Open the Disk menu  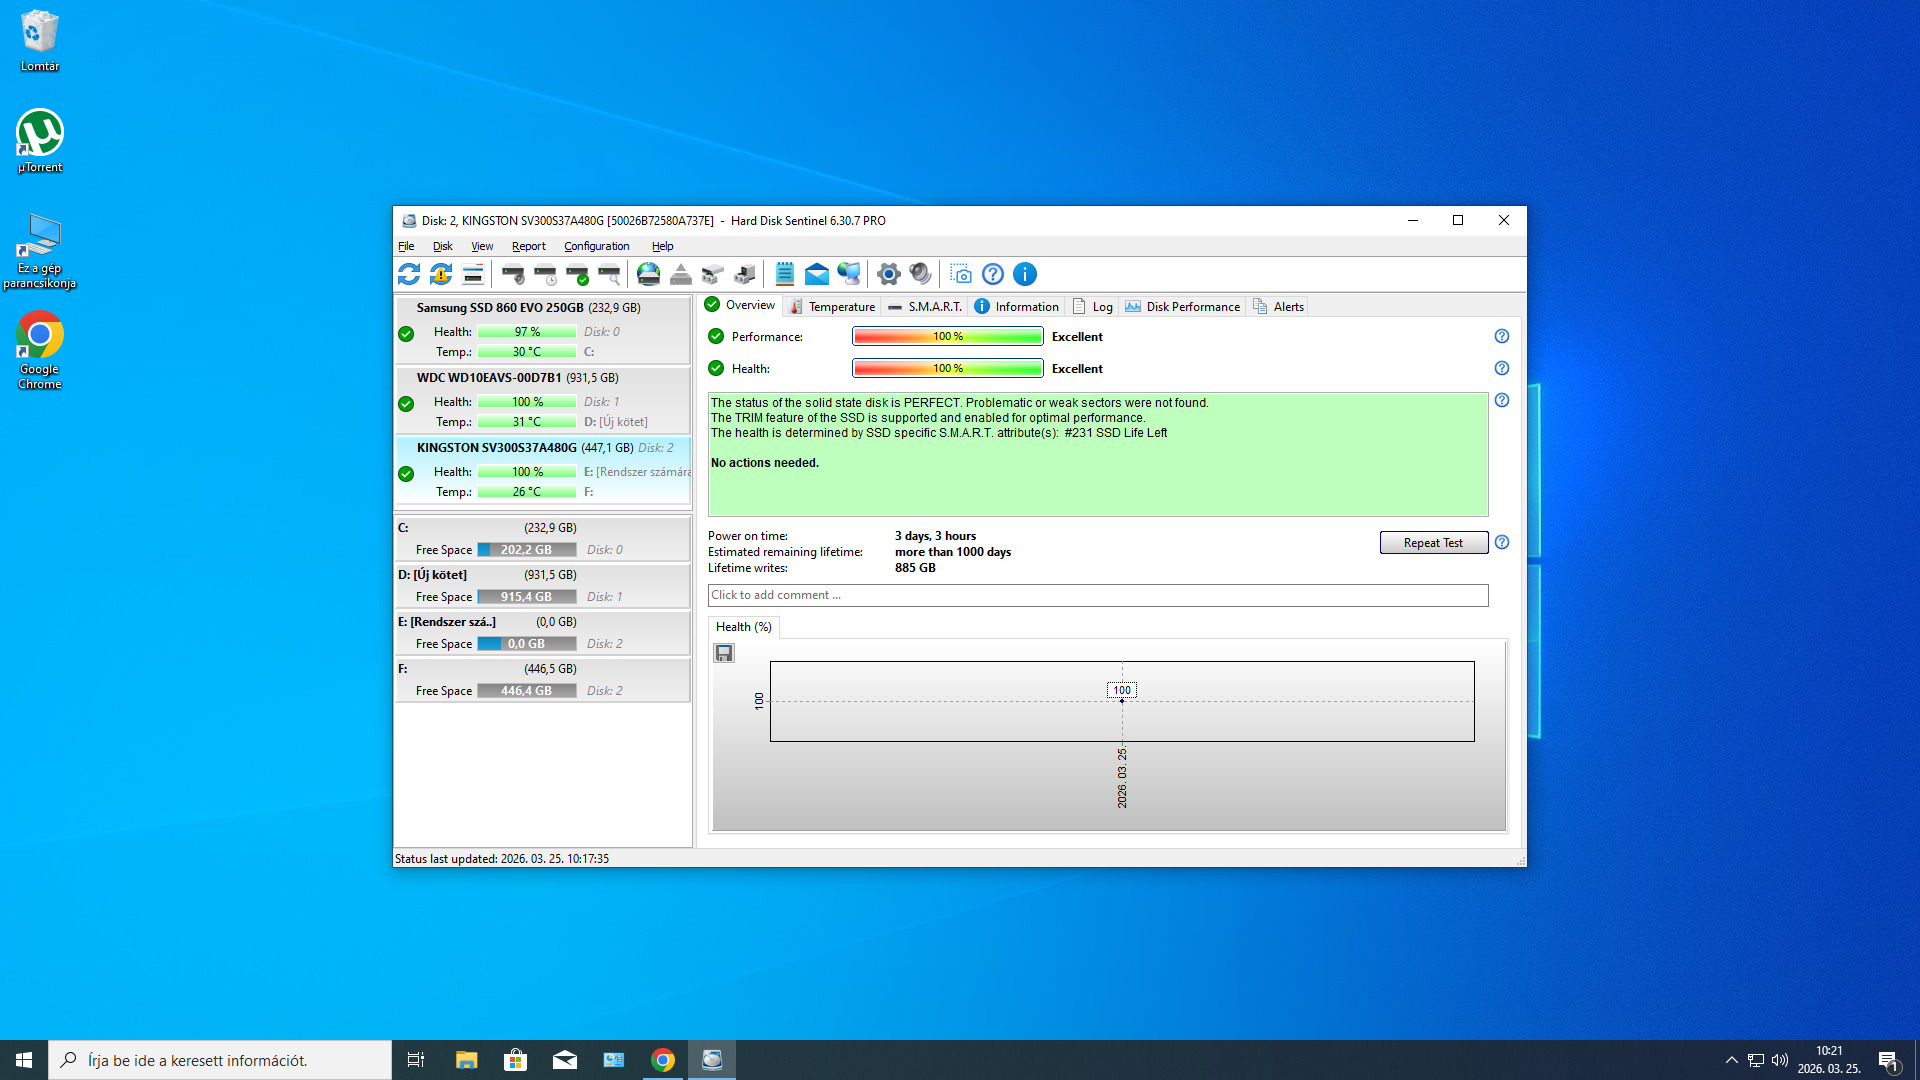click(442, 246)
